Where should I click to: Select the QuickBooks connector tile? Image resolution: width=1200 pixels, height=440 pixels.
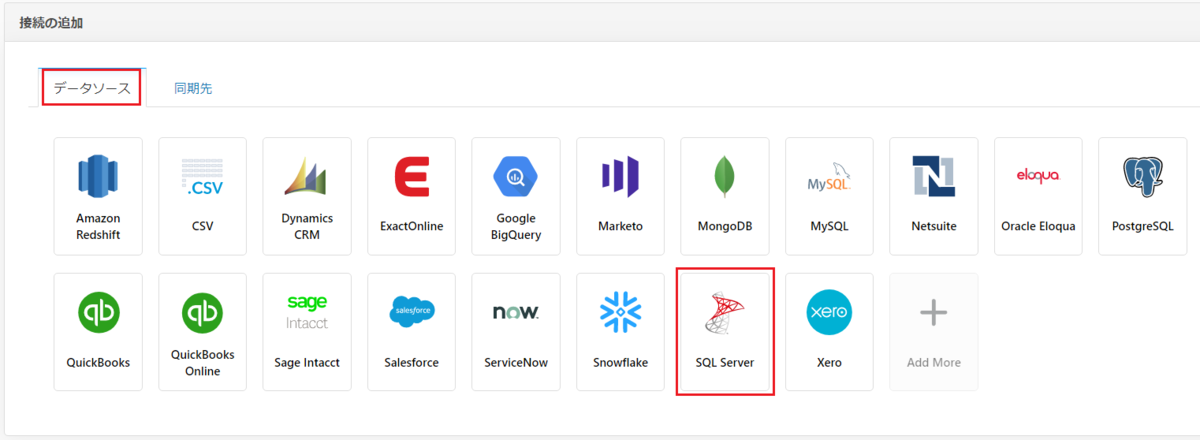(98, 332)
